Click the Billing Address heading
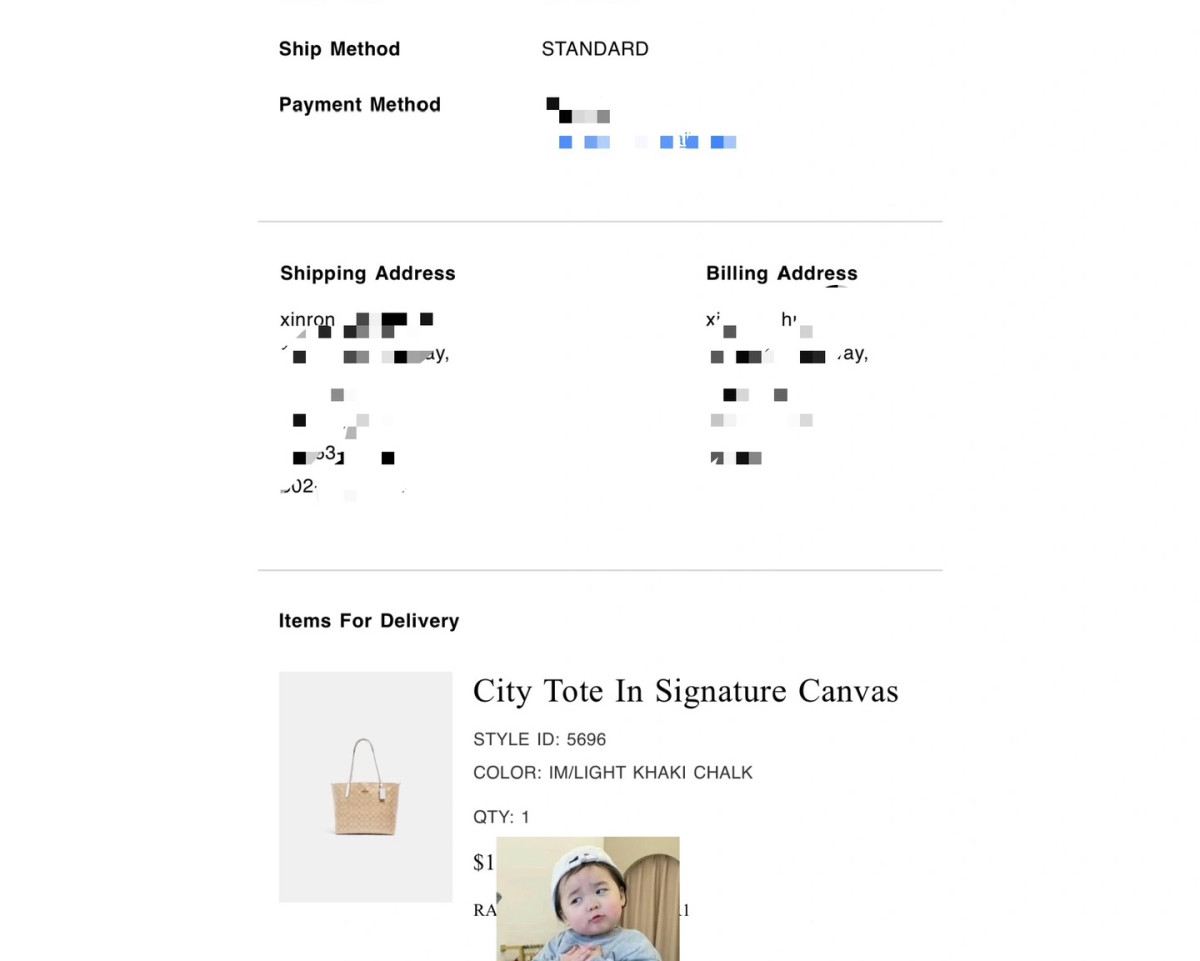Image resolution: width=1200 pixels, height=961 pixels. coord(781,273)
